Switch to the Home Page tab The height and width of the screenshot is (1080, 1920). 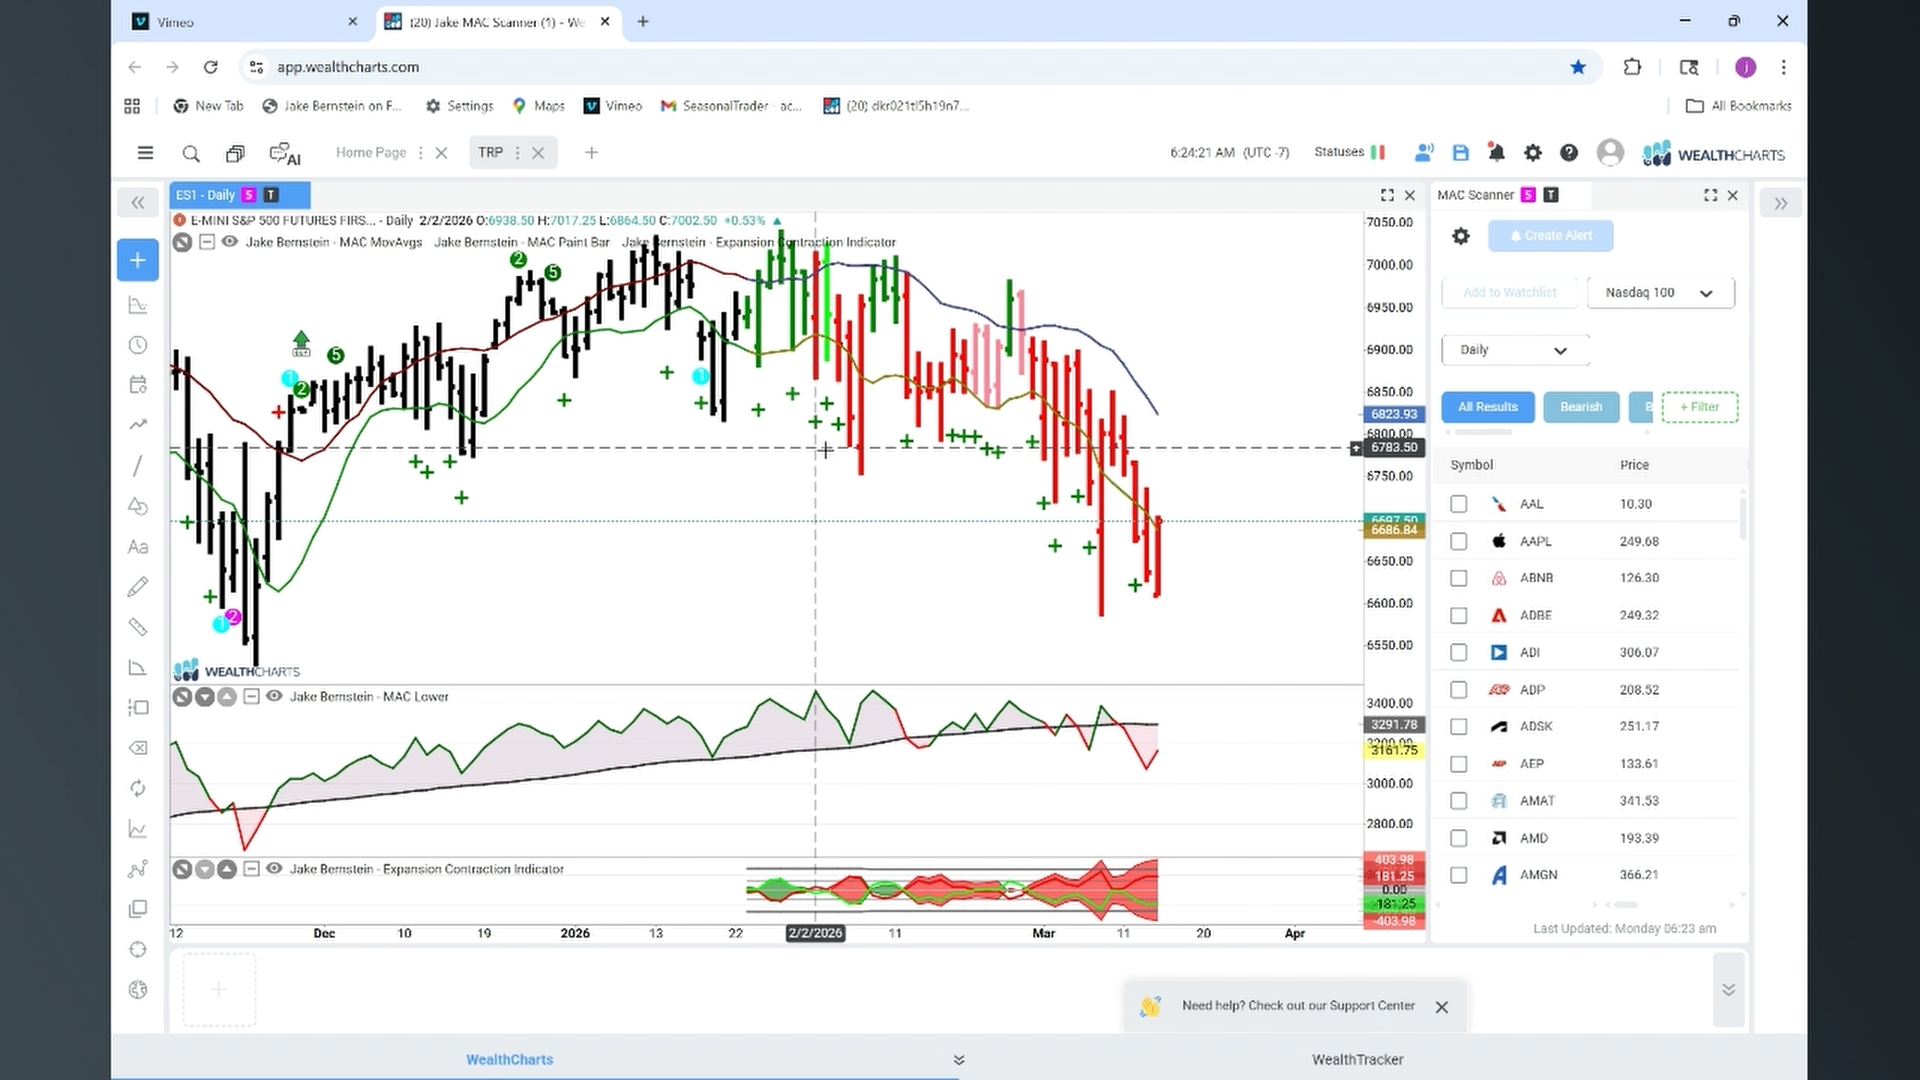pyautogui.click(x=371, y=153)
